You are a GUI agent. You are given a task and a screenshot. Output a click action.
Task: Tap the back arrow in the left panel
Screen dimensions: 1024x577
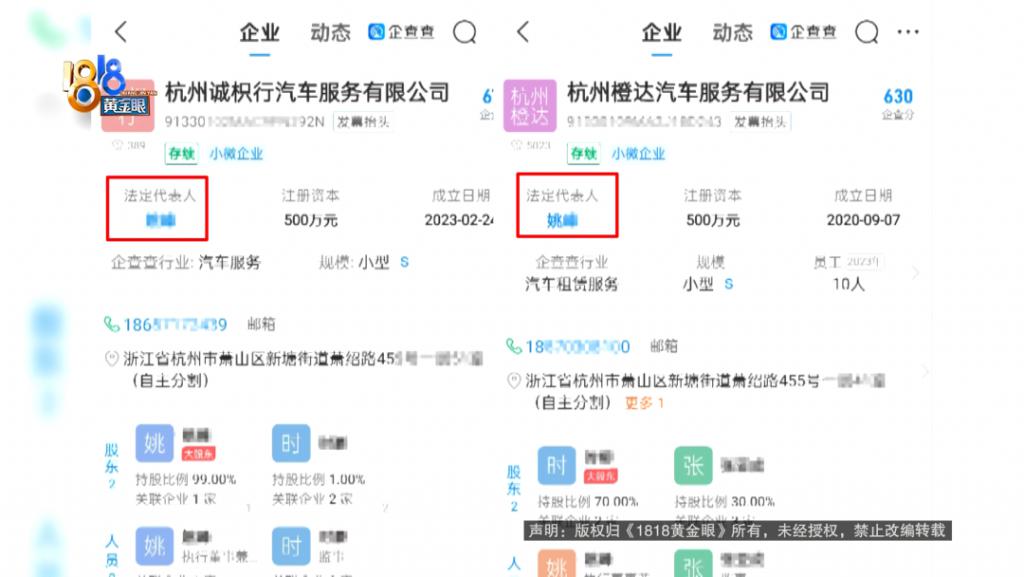coord(121,31)
